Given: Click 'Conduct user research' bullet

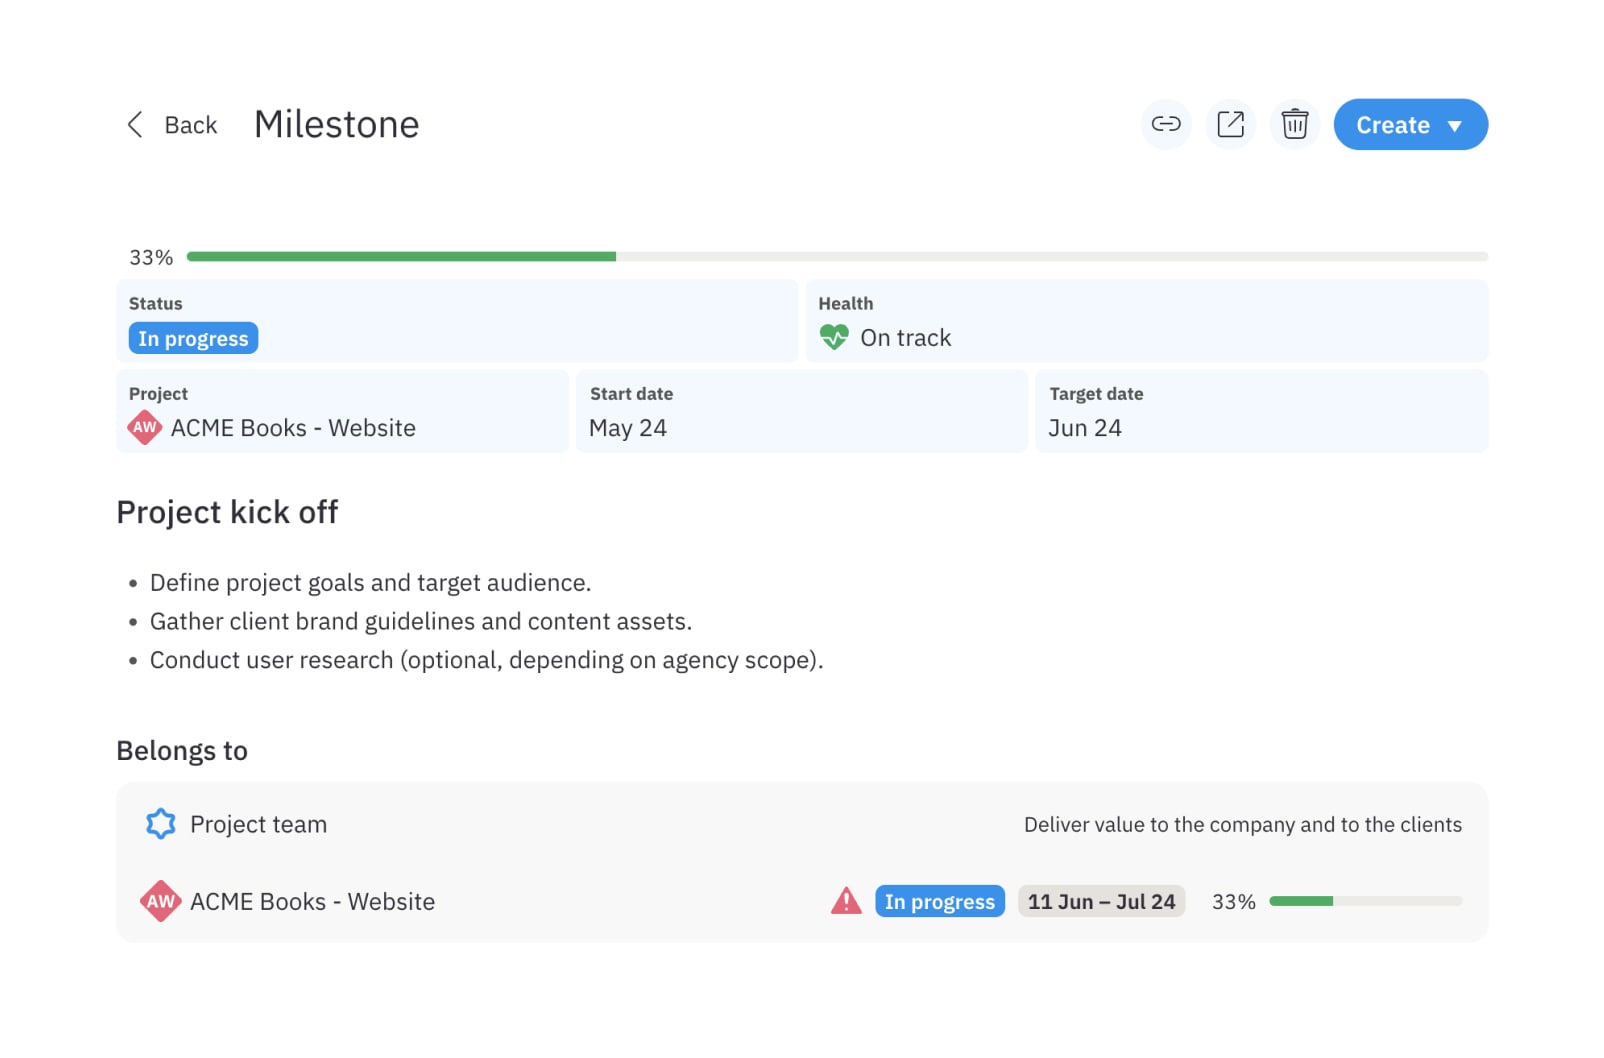Looking at the screenshot, I should click(486, 660).
